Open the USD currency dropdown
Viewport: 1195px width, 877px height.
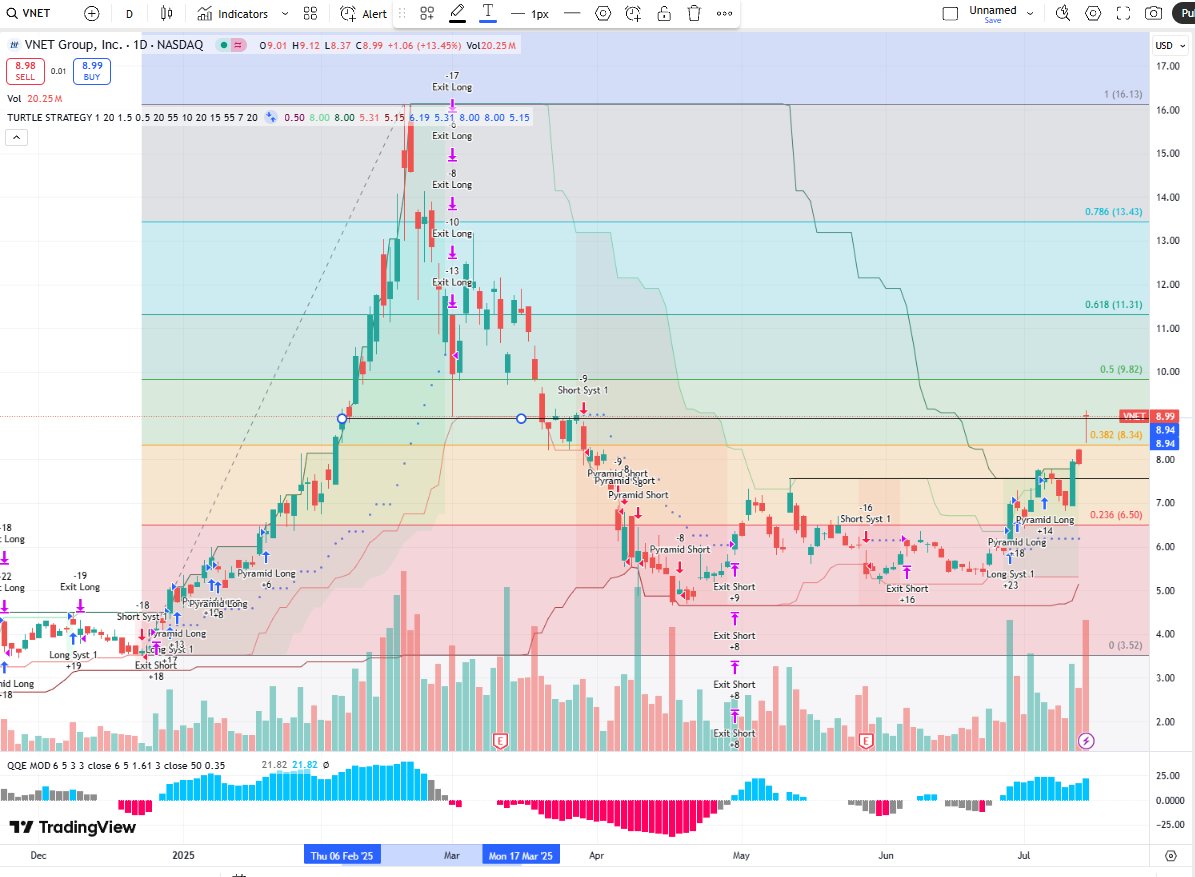(x=1171, y=46)
